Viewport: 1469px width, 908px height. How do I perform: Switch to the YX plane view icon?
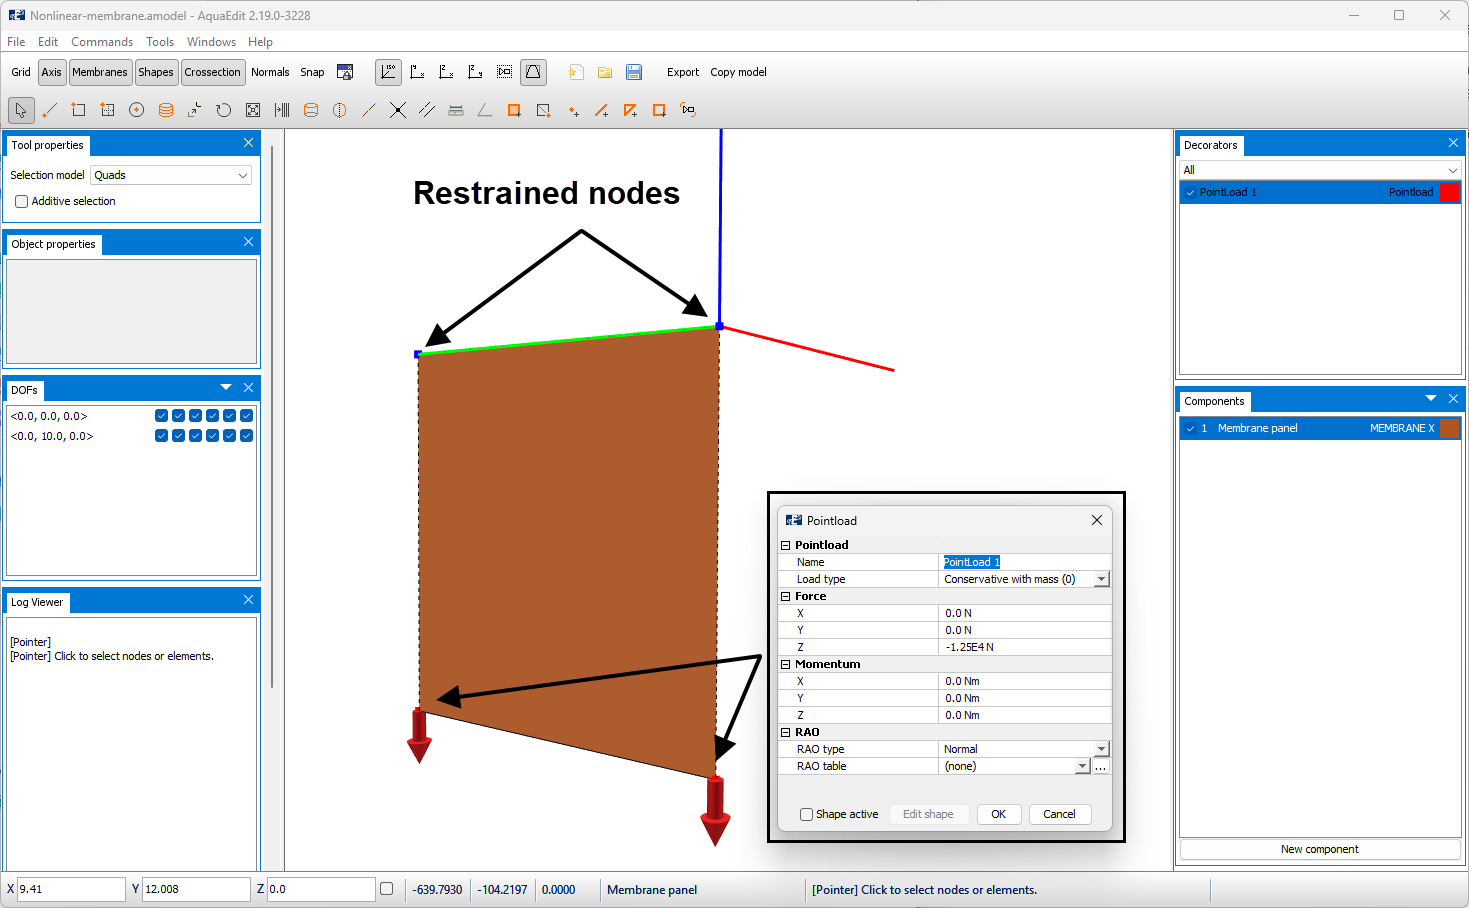coord(418,72)
